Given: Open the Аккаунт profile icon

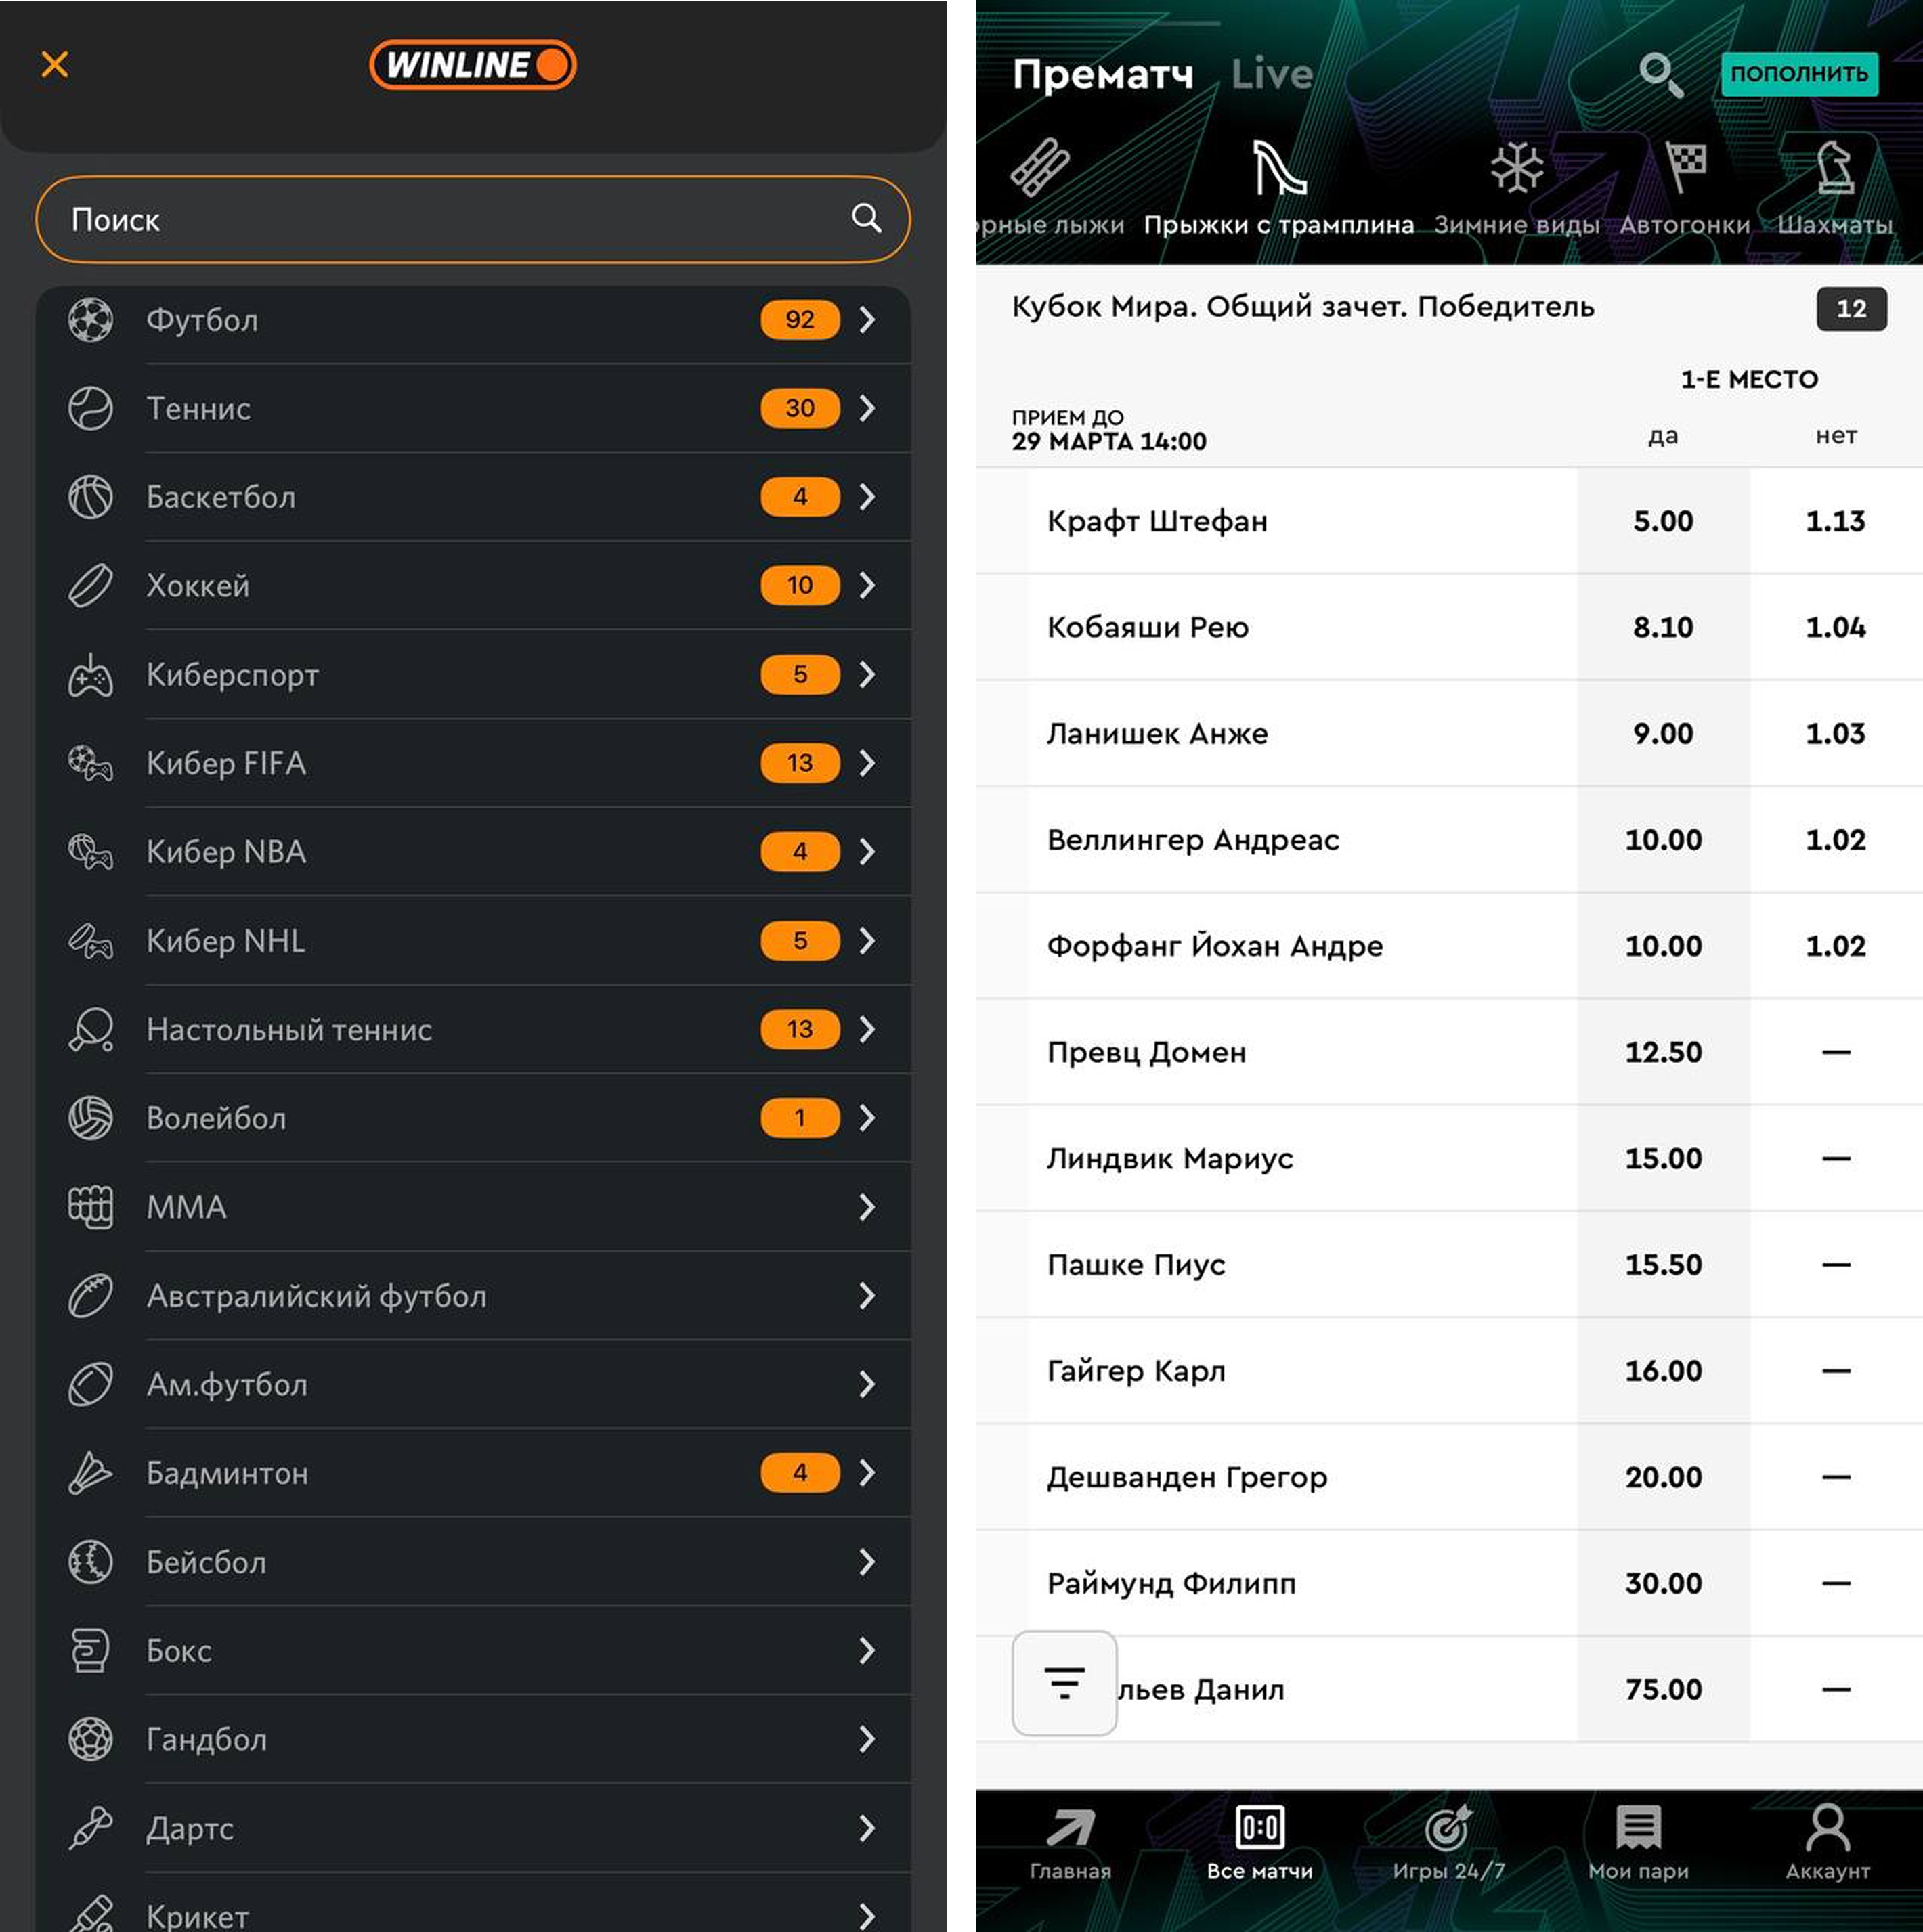Looking at the screenshot, I should point(1827,1843).
